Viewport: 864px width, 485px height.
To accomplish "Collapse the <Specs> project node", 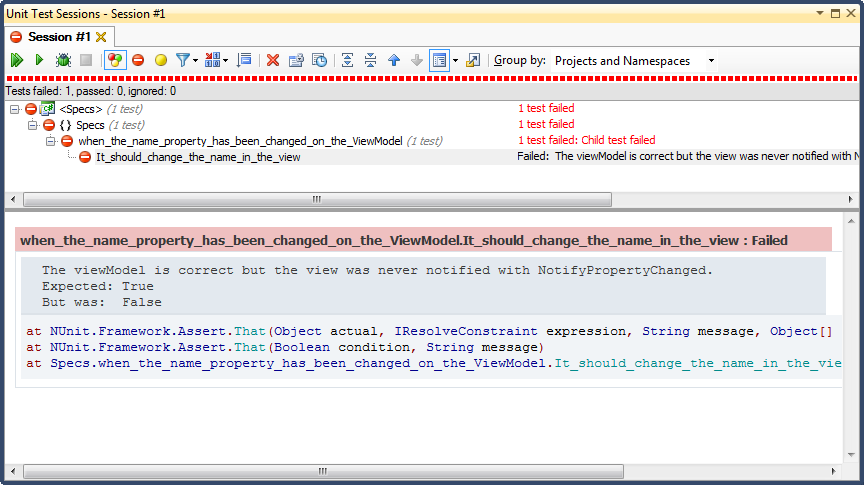I will tap(14, 109).
